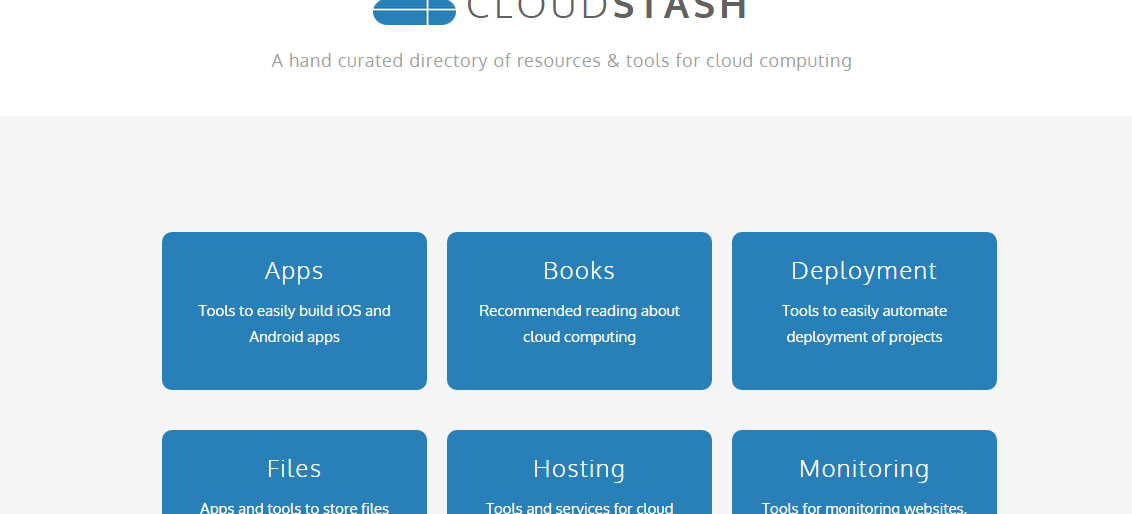Click the CLOUDSTASH site title
The image size is (1132, 514).
[x=606, y=9]
